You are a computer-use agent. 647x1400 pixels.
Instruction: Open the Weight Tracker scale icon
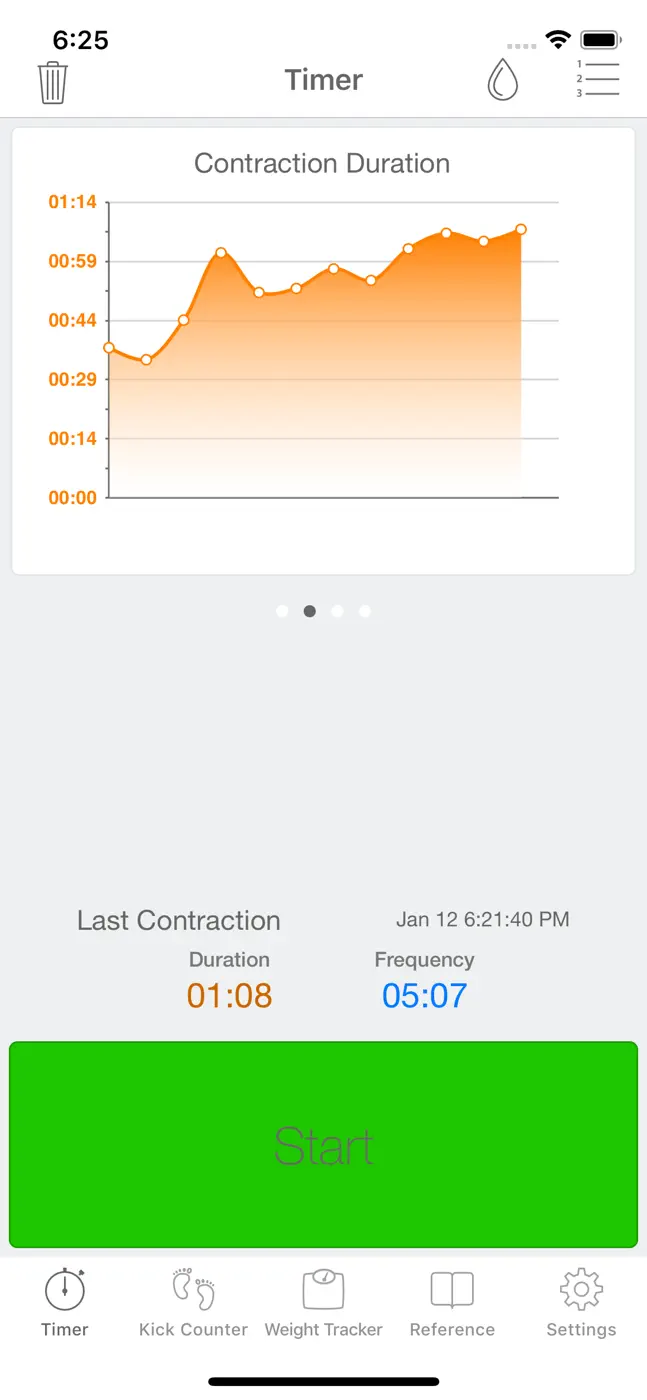coord(324,1289)
